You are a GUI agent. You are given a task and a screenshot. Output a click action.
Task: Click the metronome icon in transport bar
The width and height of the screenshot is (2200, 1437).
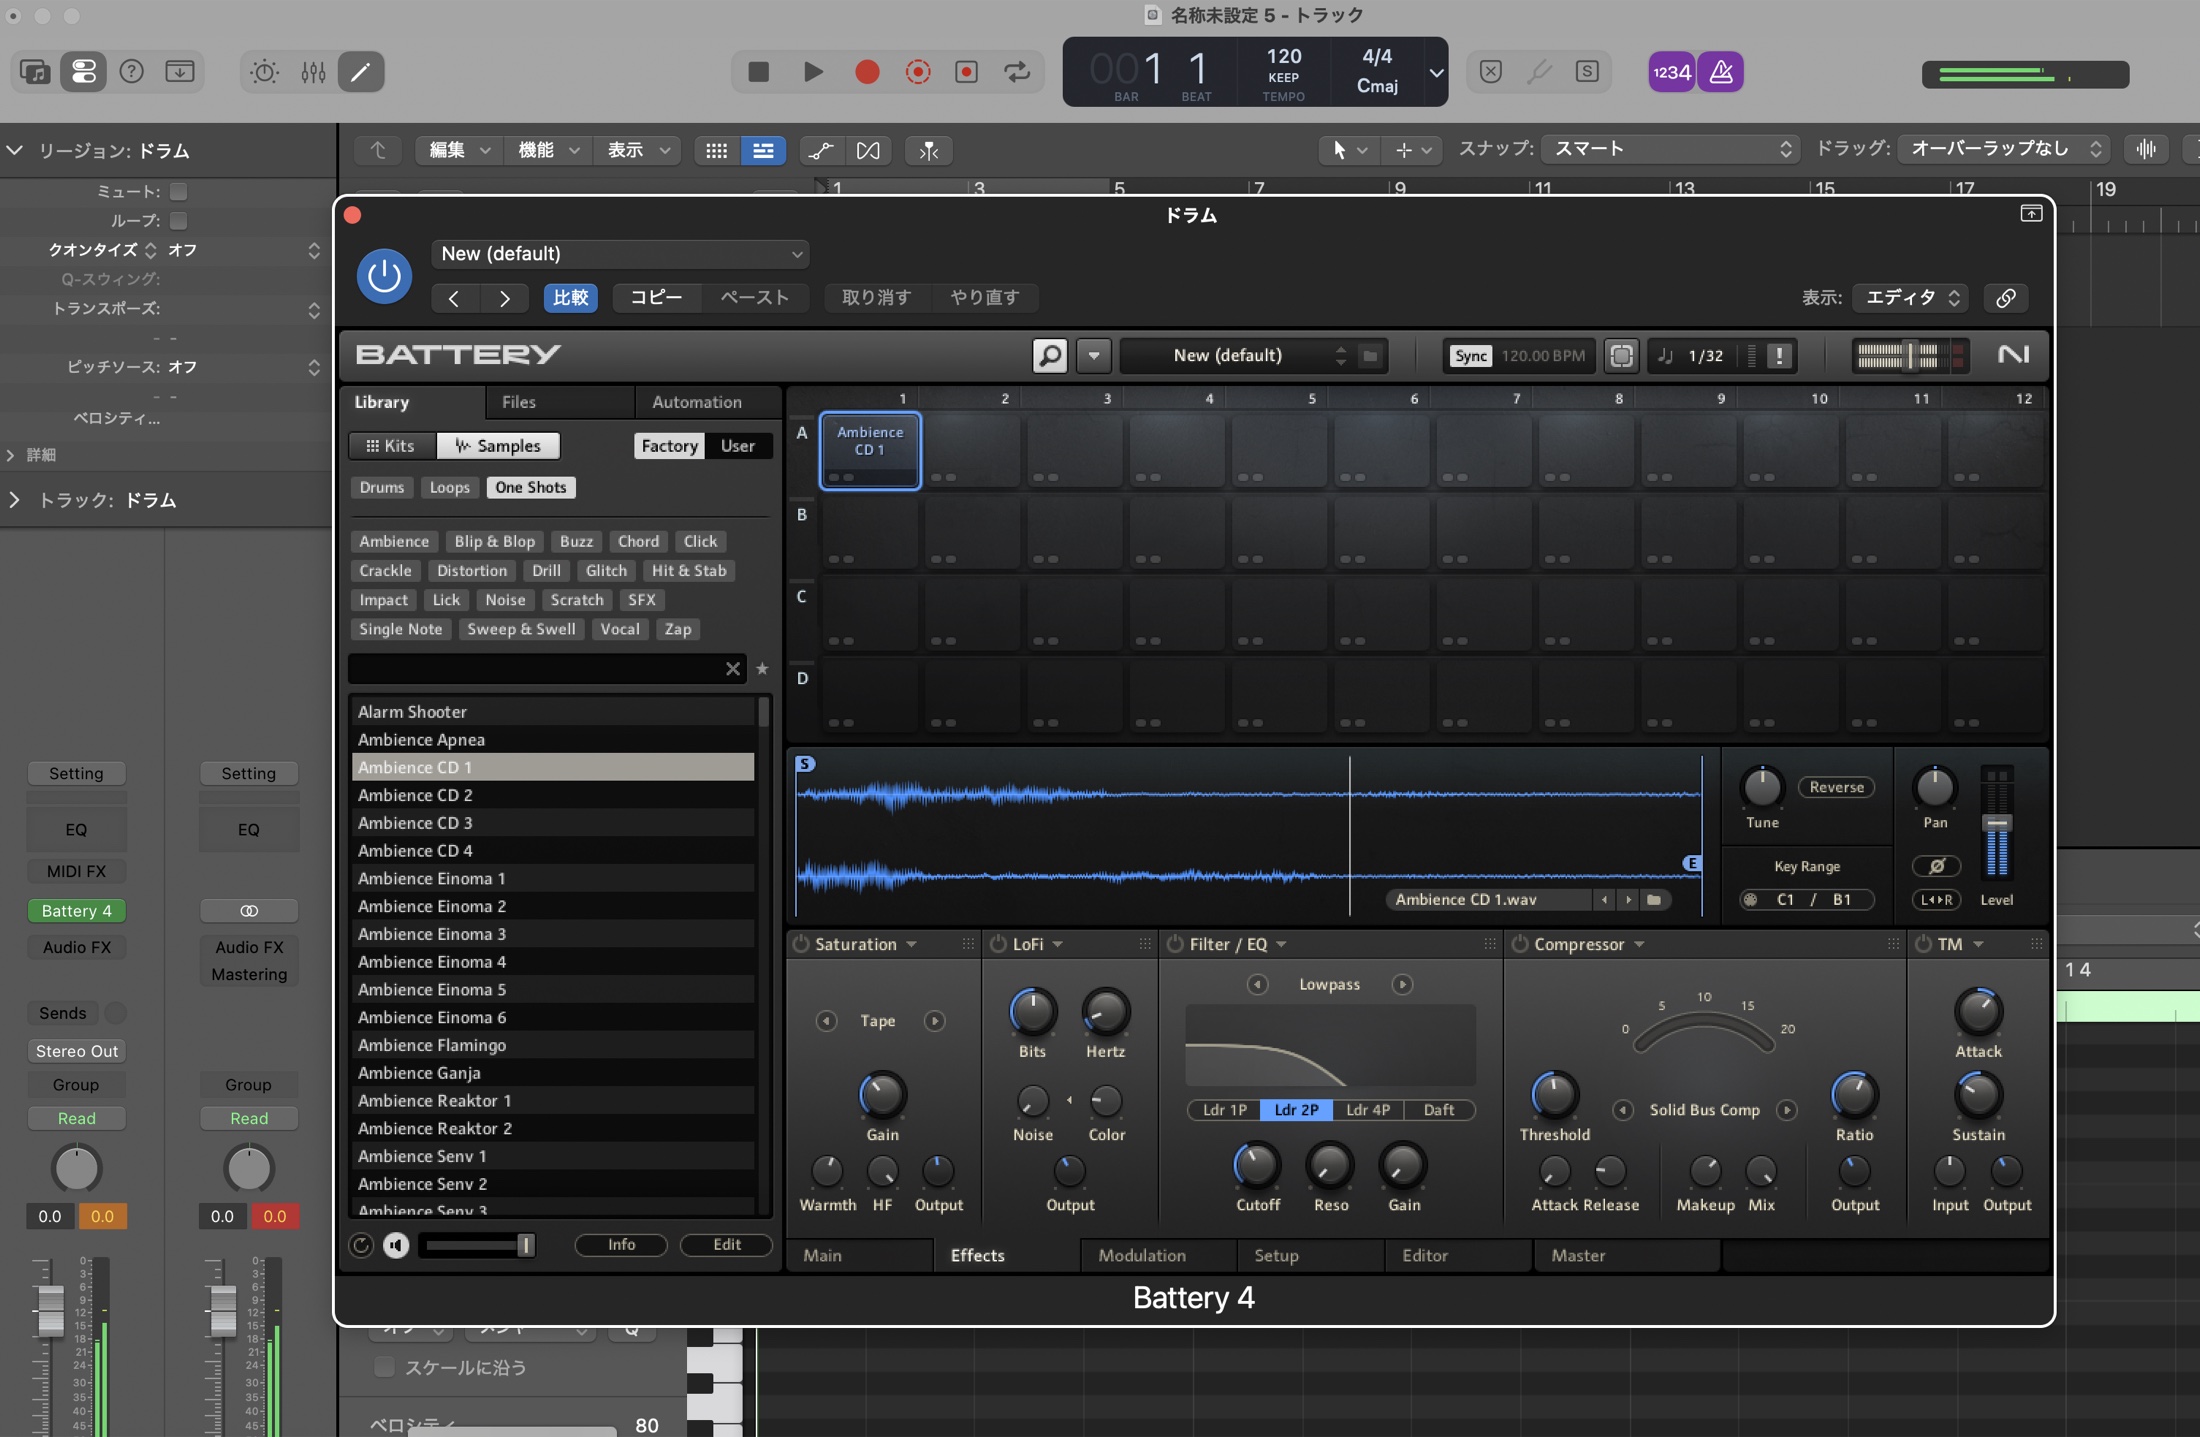click(x=1721, y=72)
